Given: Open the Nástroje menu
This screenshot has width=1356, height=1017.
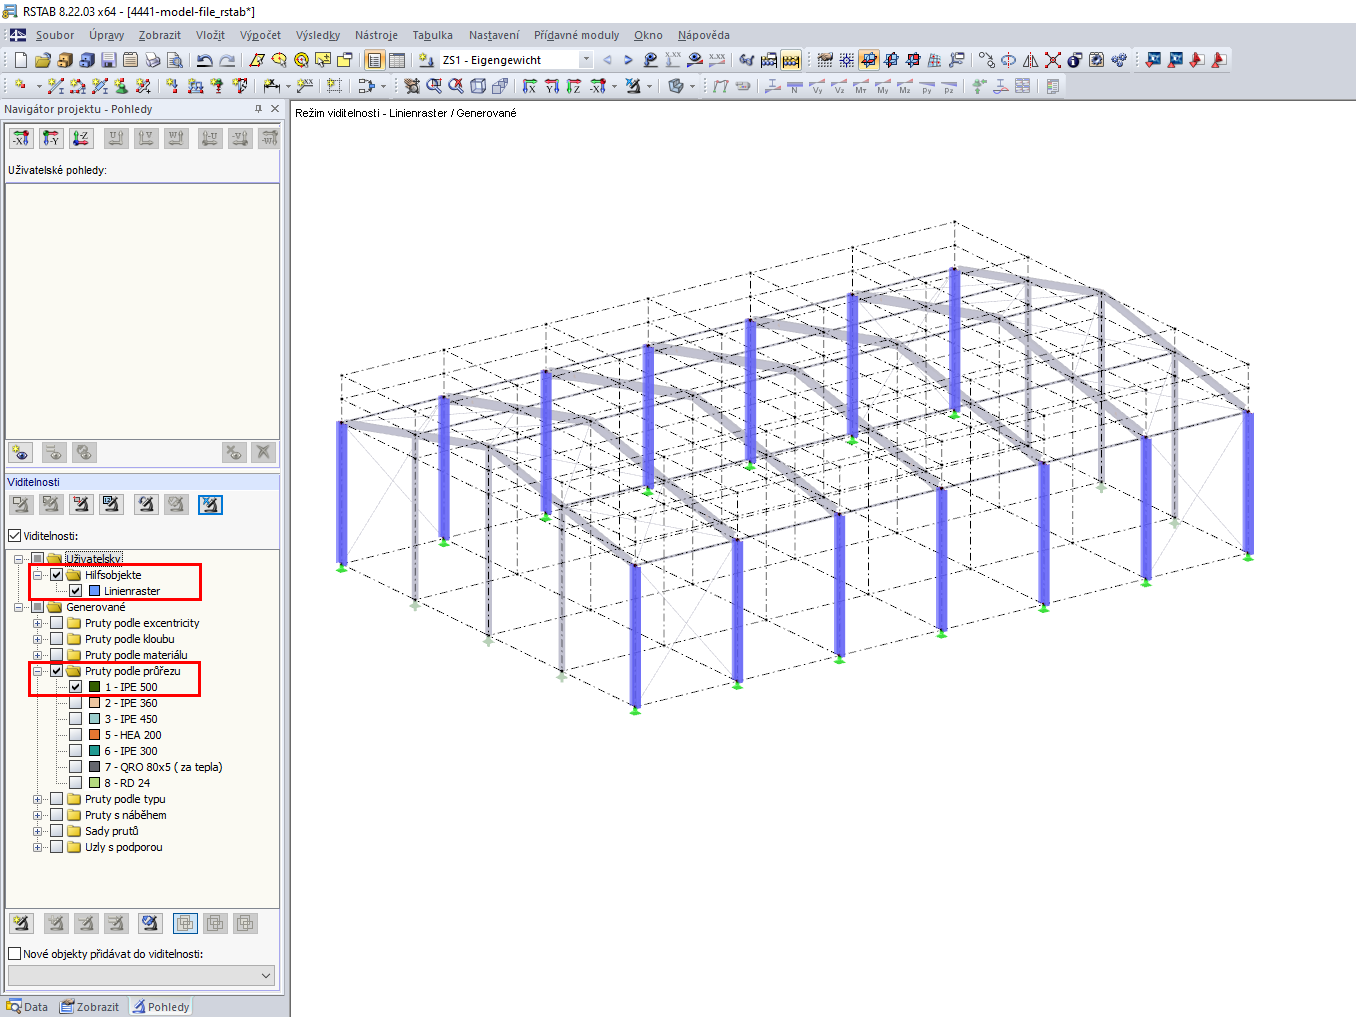Looking at the screenshot, I should point(376,35).
